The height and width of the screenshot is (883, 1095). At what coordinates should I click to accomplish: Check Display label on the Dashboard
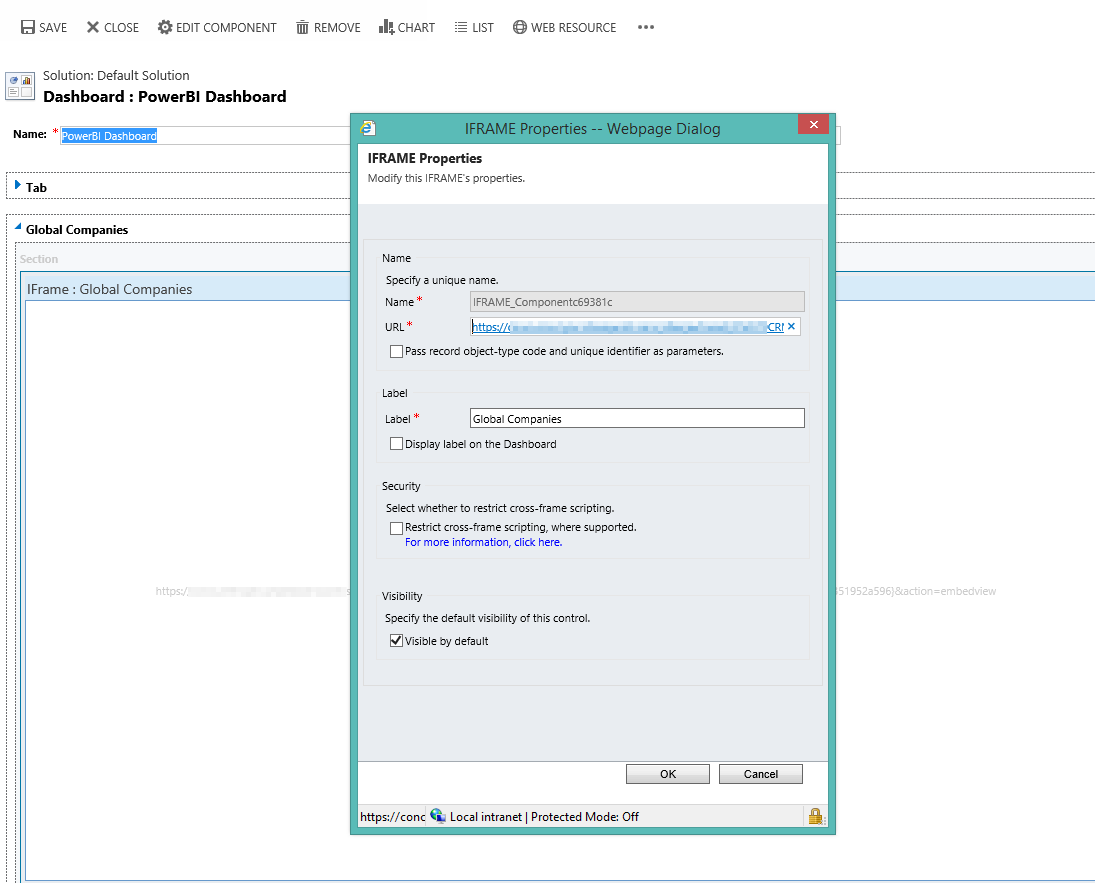(397, 444)
